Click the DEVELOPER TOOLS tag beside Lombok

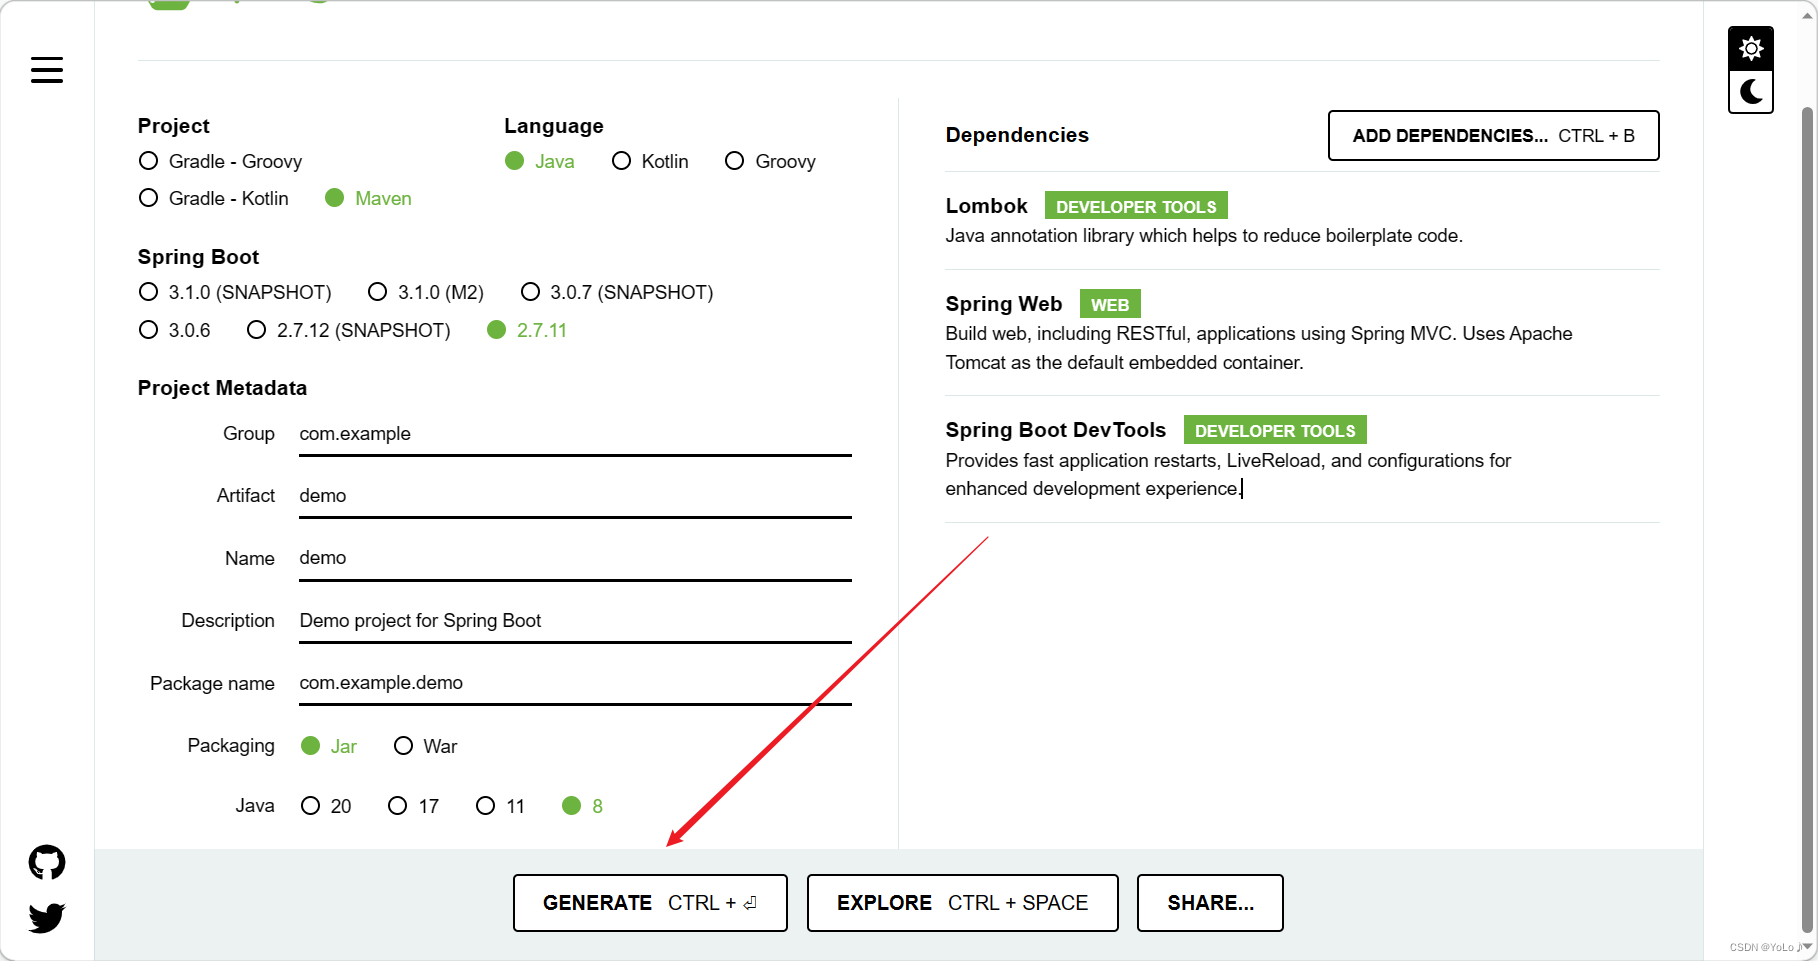1136,206
